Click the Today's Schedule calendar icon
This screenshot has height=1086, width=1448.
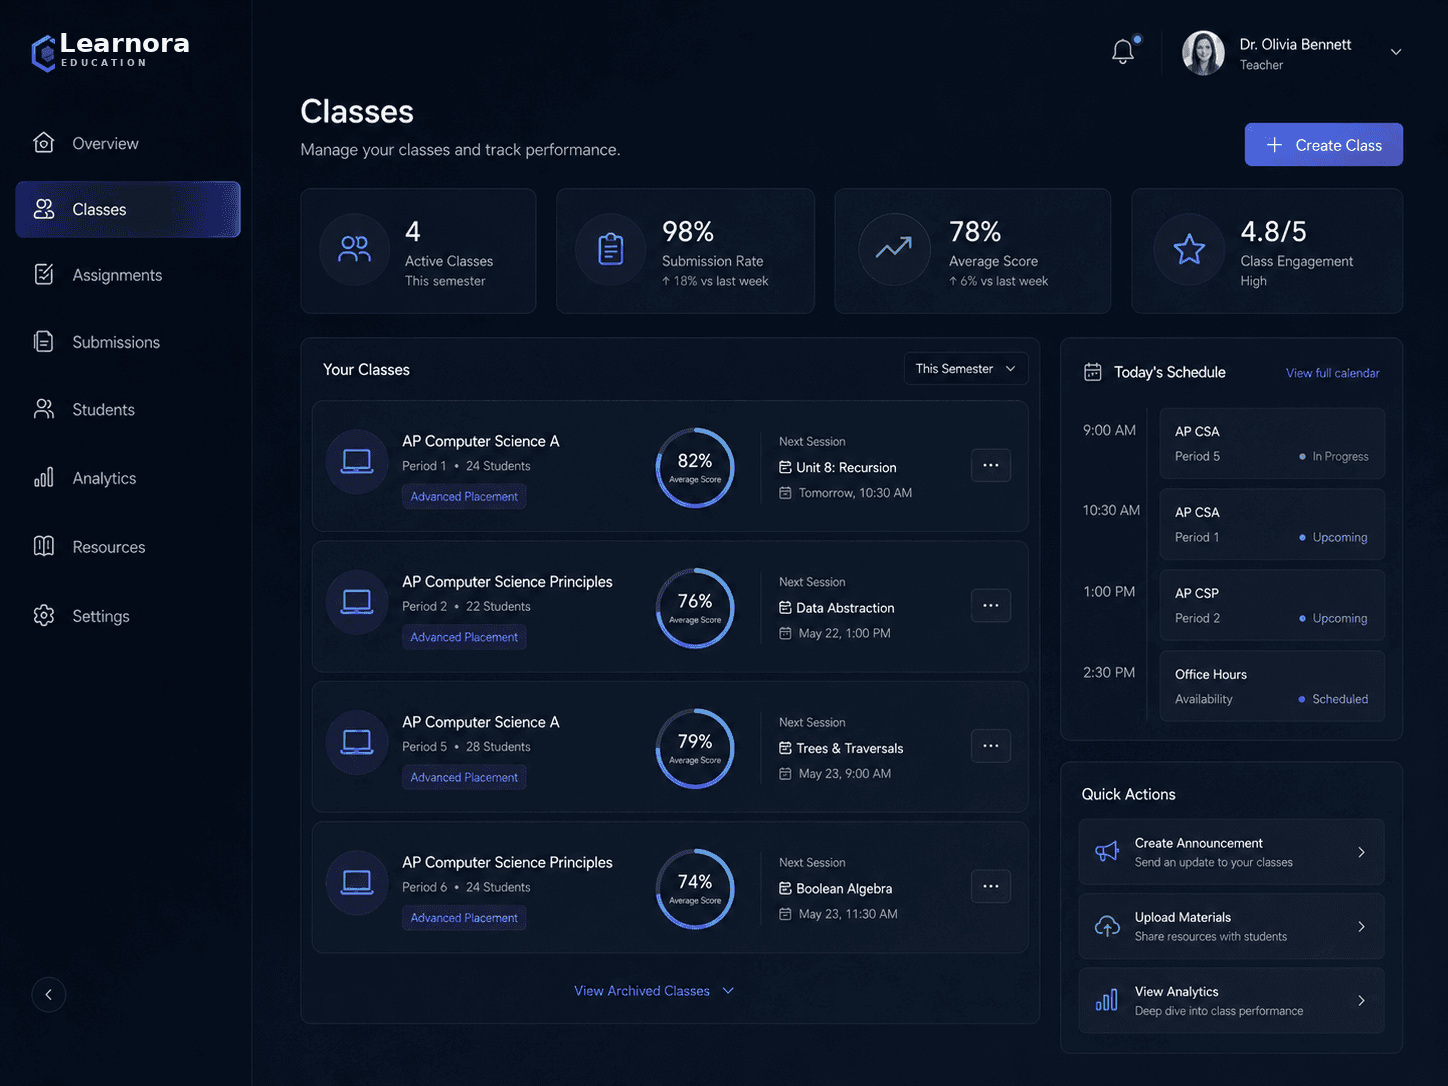(1093, 372)
